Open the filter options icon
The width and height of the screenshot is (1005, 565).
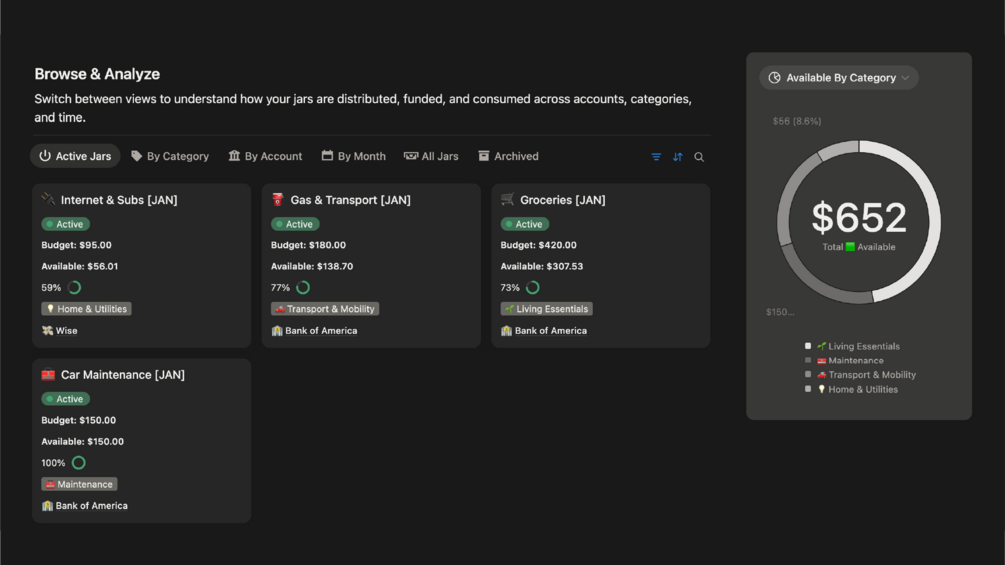[656, 157]
